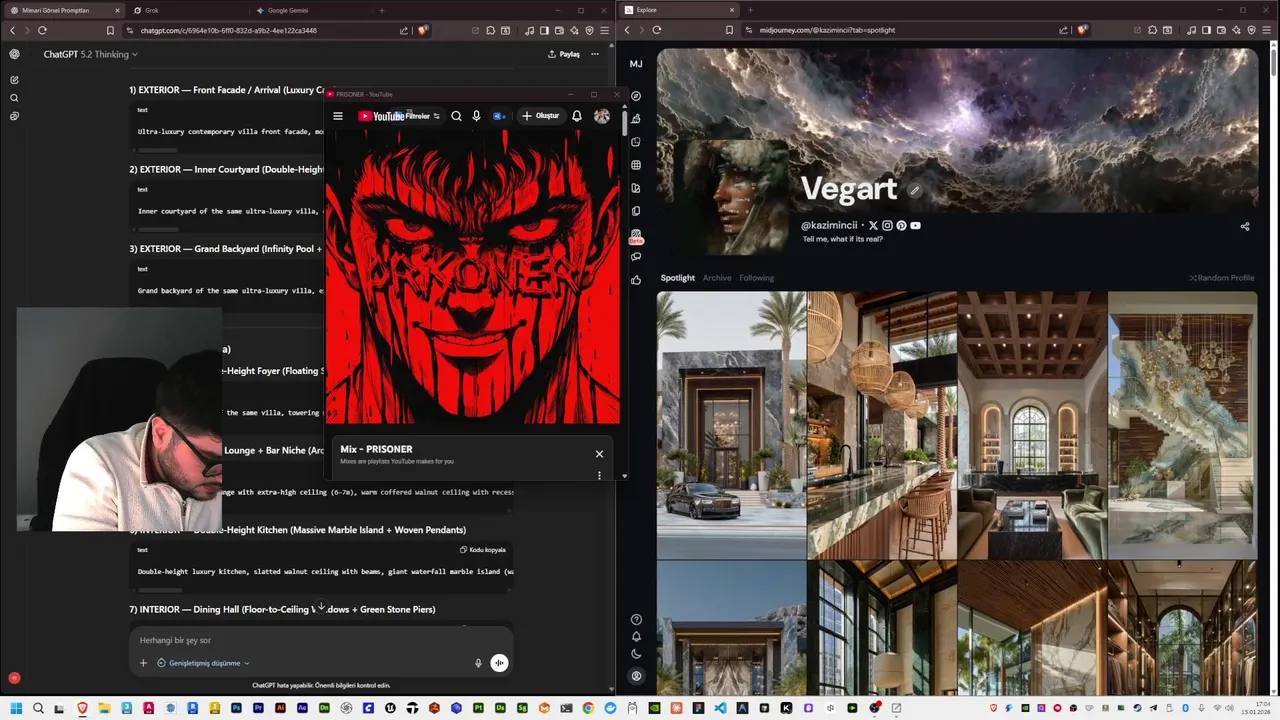Click the plus attach button in ChatGPT composer
Image resolution: width=1280 pixels, height=720 pixels.
(143, 663)
